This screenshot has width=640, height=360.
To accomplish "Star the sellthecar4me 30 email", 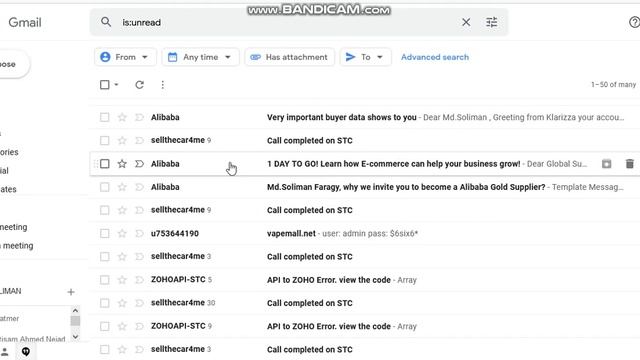I will pyautogui.click(x=122, y=303).
